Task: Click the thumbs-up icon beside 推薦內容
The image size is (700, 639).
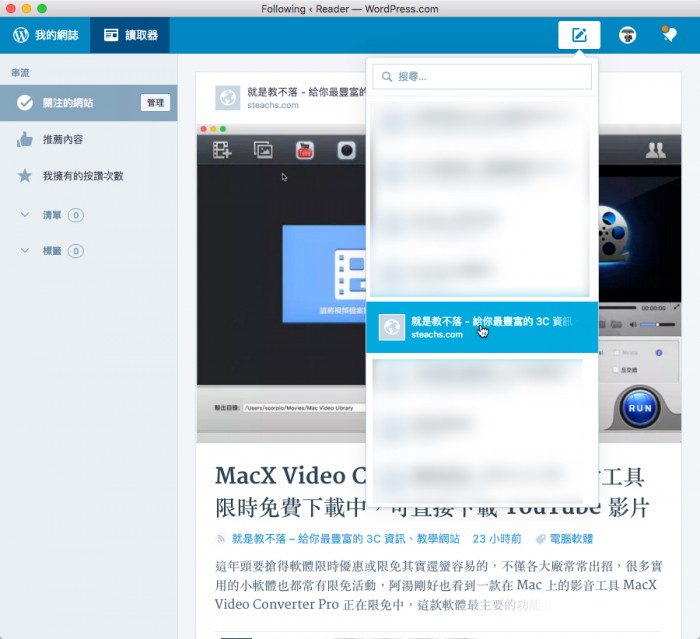Action: 25,140
